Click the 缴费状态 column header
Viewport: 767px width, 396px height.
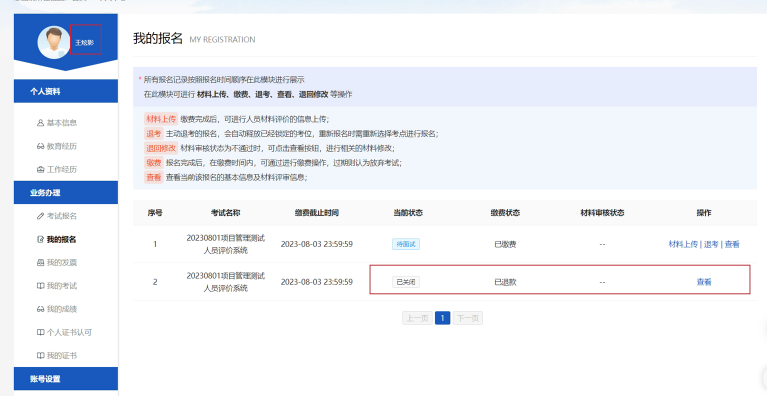point(505,213)
